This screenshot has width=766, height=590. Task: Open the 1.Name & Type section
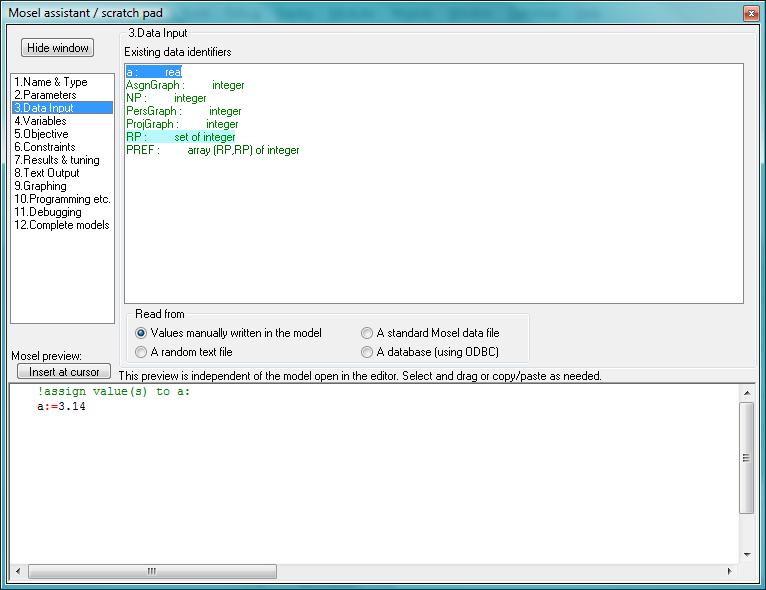coord(51,82)
